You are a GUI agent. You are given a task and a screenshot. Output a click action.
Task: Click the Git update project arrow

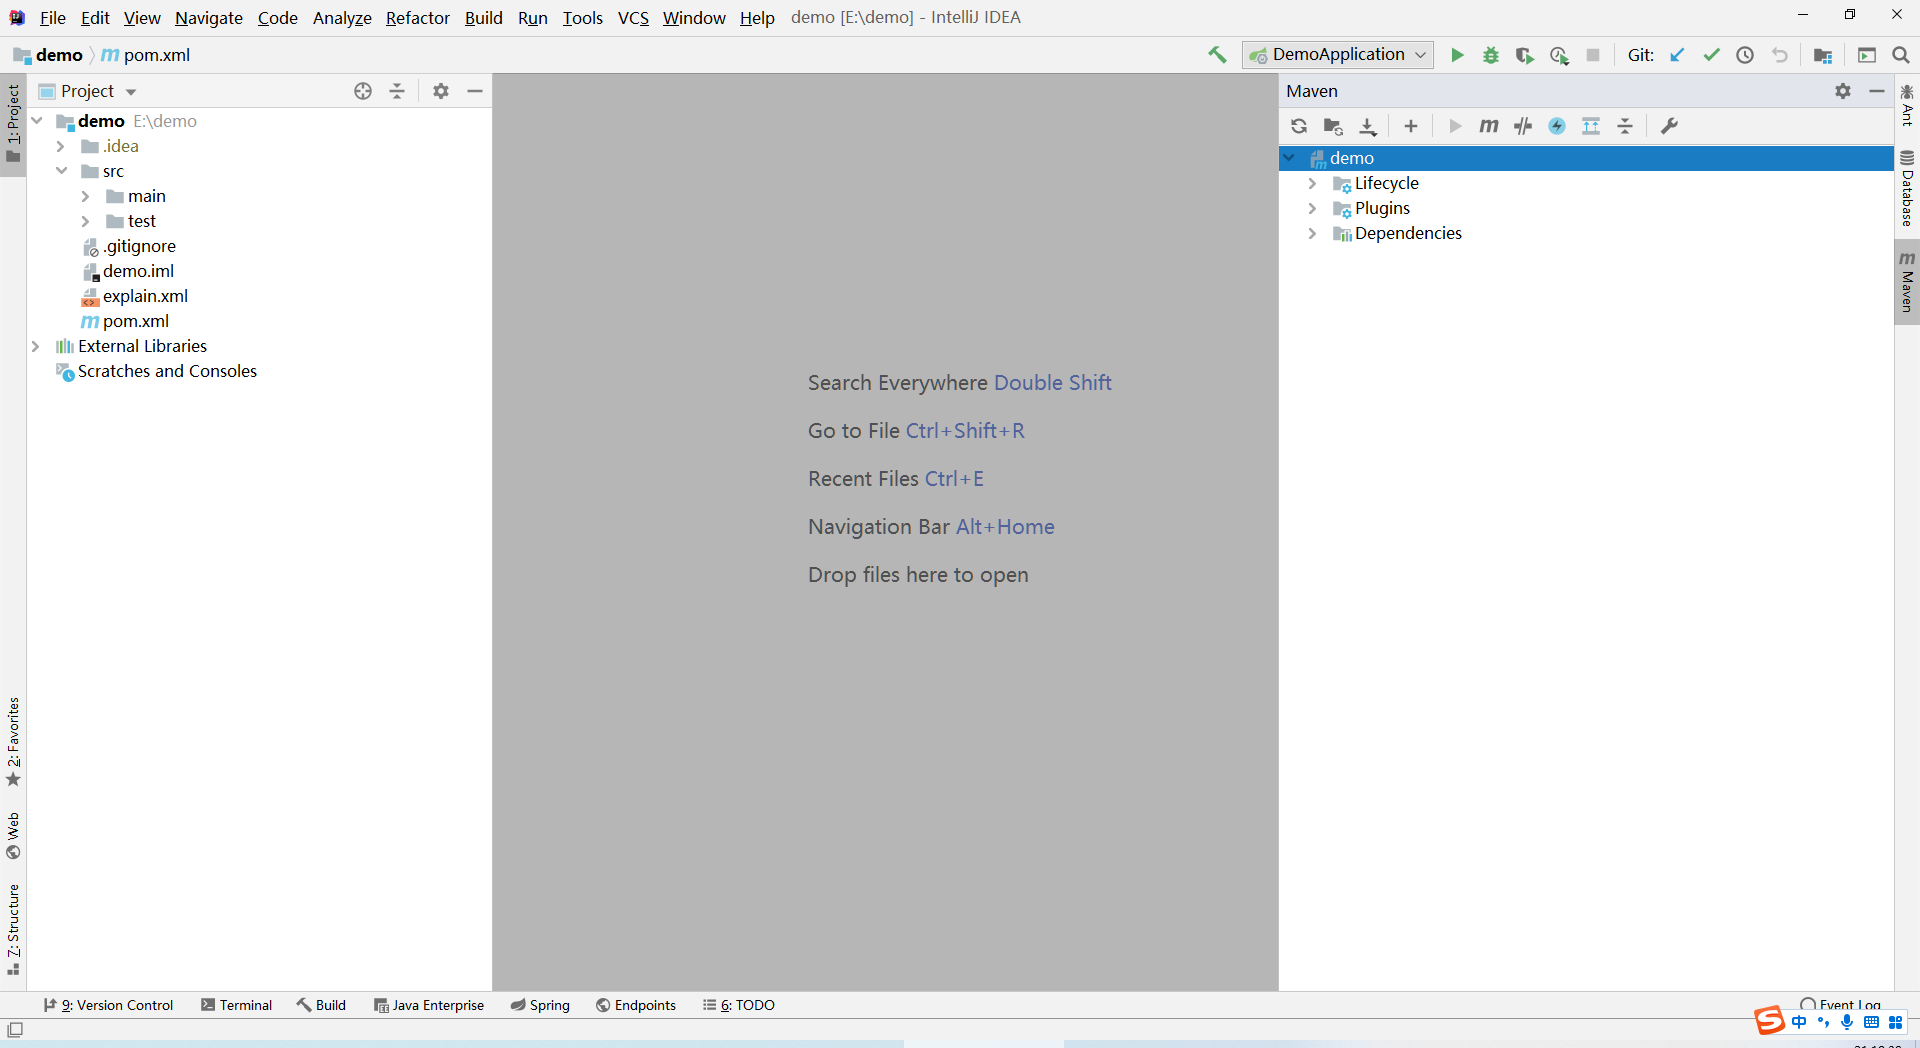click(1677, 55)
